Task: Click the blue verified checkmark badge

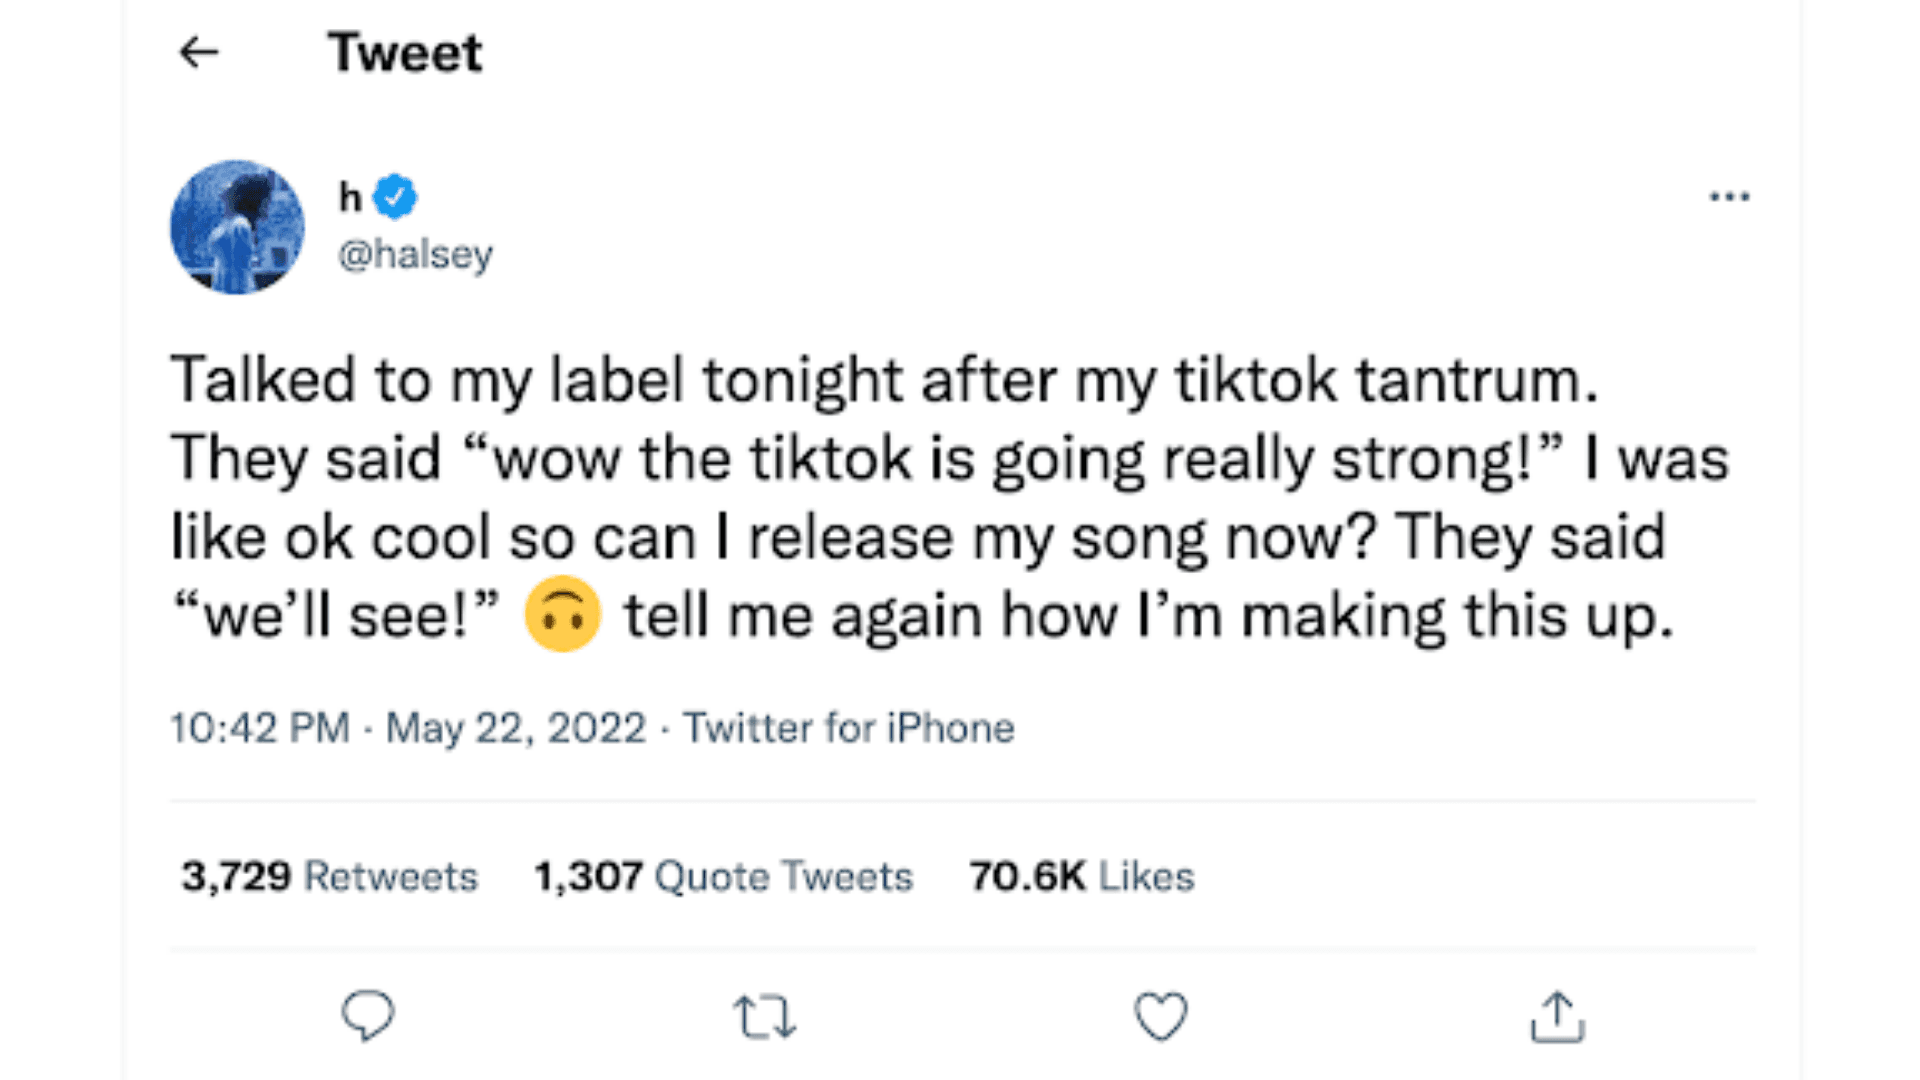Action: [x=394, y=196]
